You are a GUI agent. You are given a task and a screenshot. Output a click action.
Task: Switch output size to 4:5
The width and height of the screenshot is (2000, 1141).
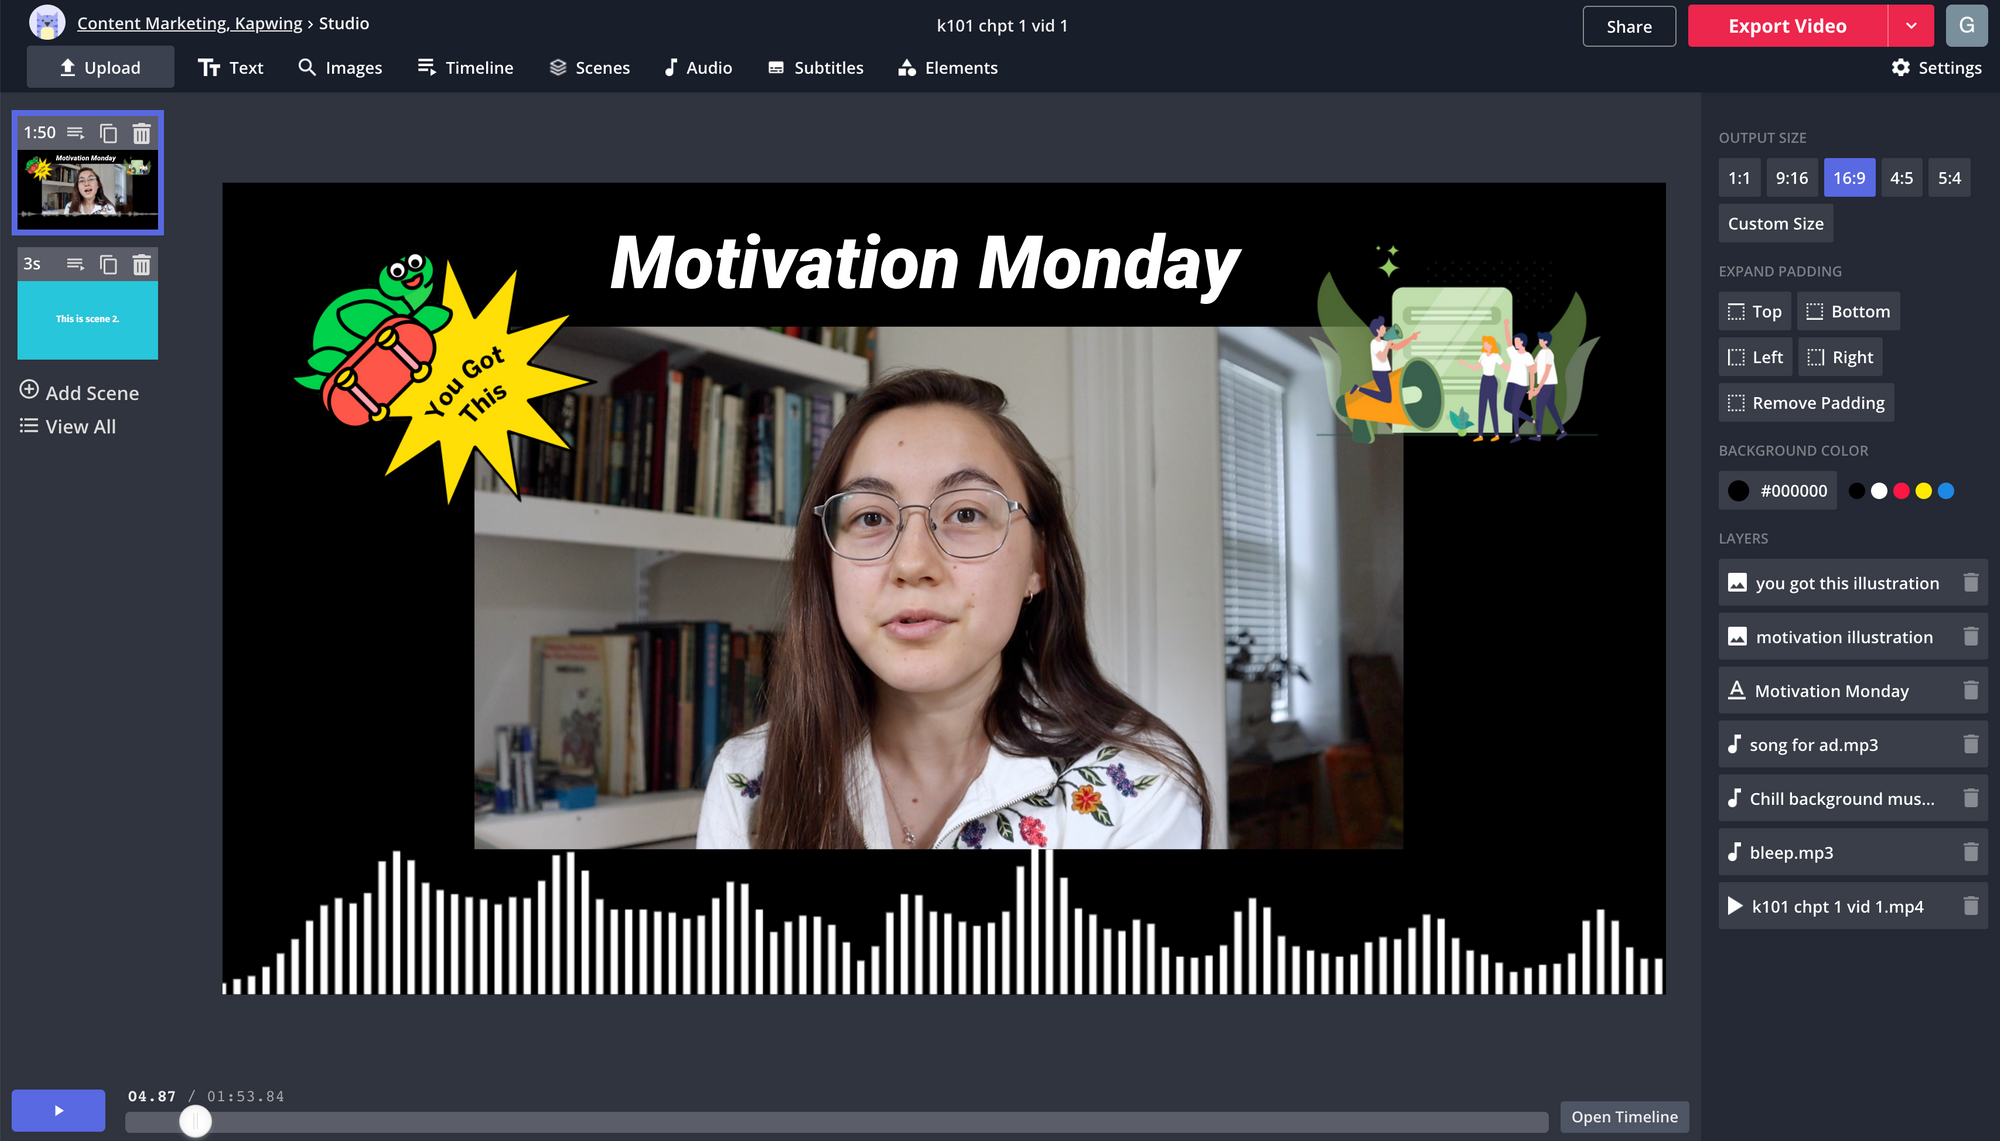[1900, 178]
